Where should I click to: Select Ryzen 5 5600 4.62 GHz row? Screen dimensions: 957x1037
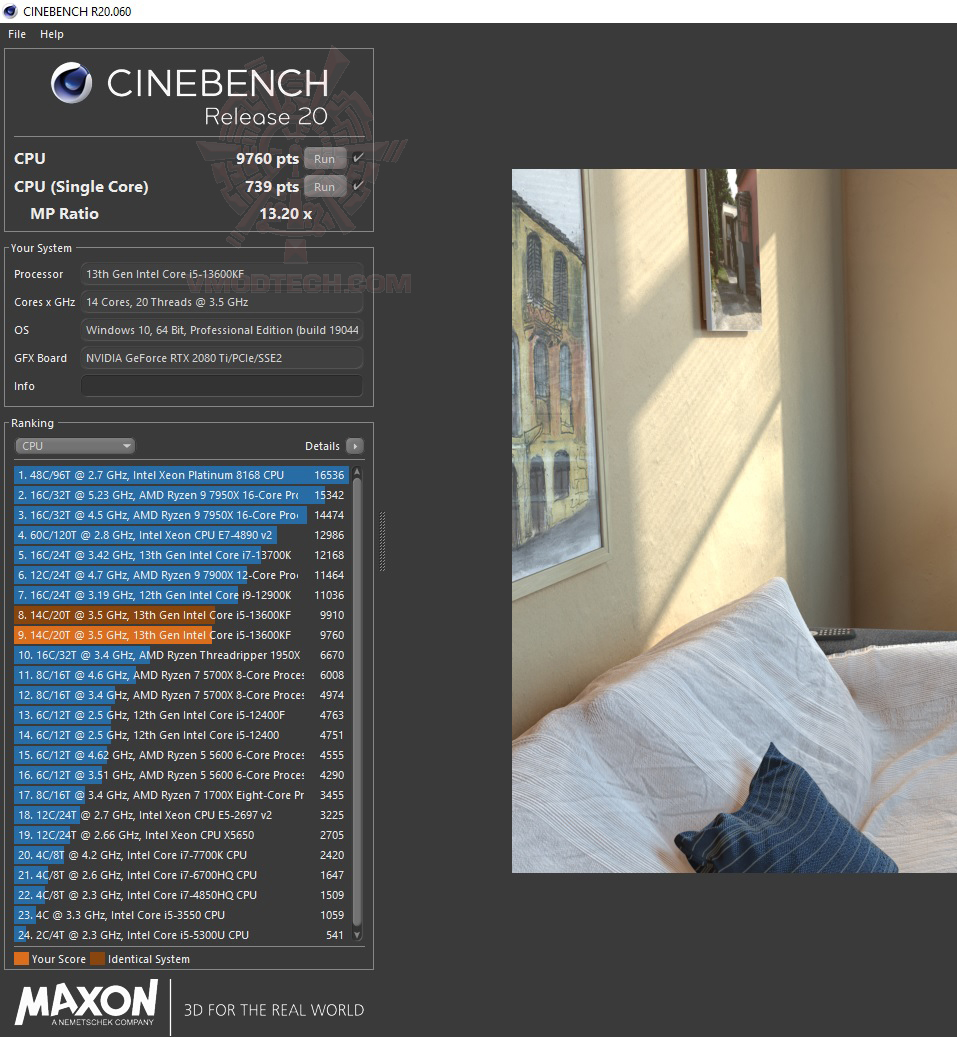181,755
